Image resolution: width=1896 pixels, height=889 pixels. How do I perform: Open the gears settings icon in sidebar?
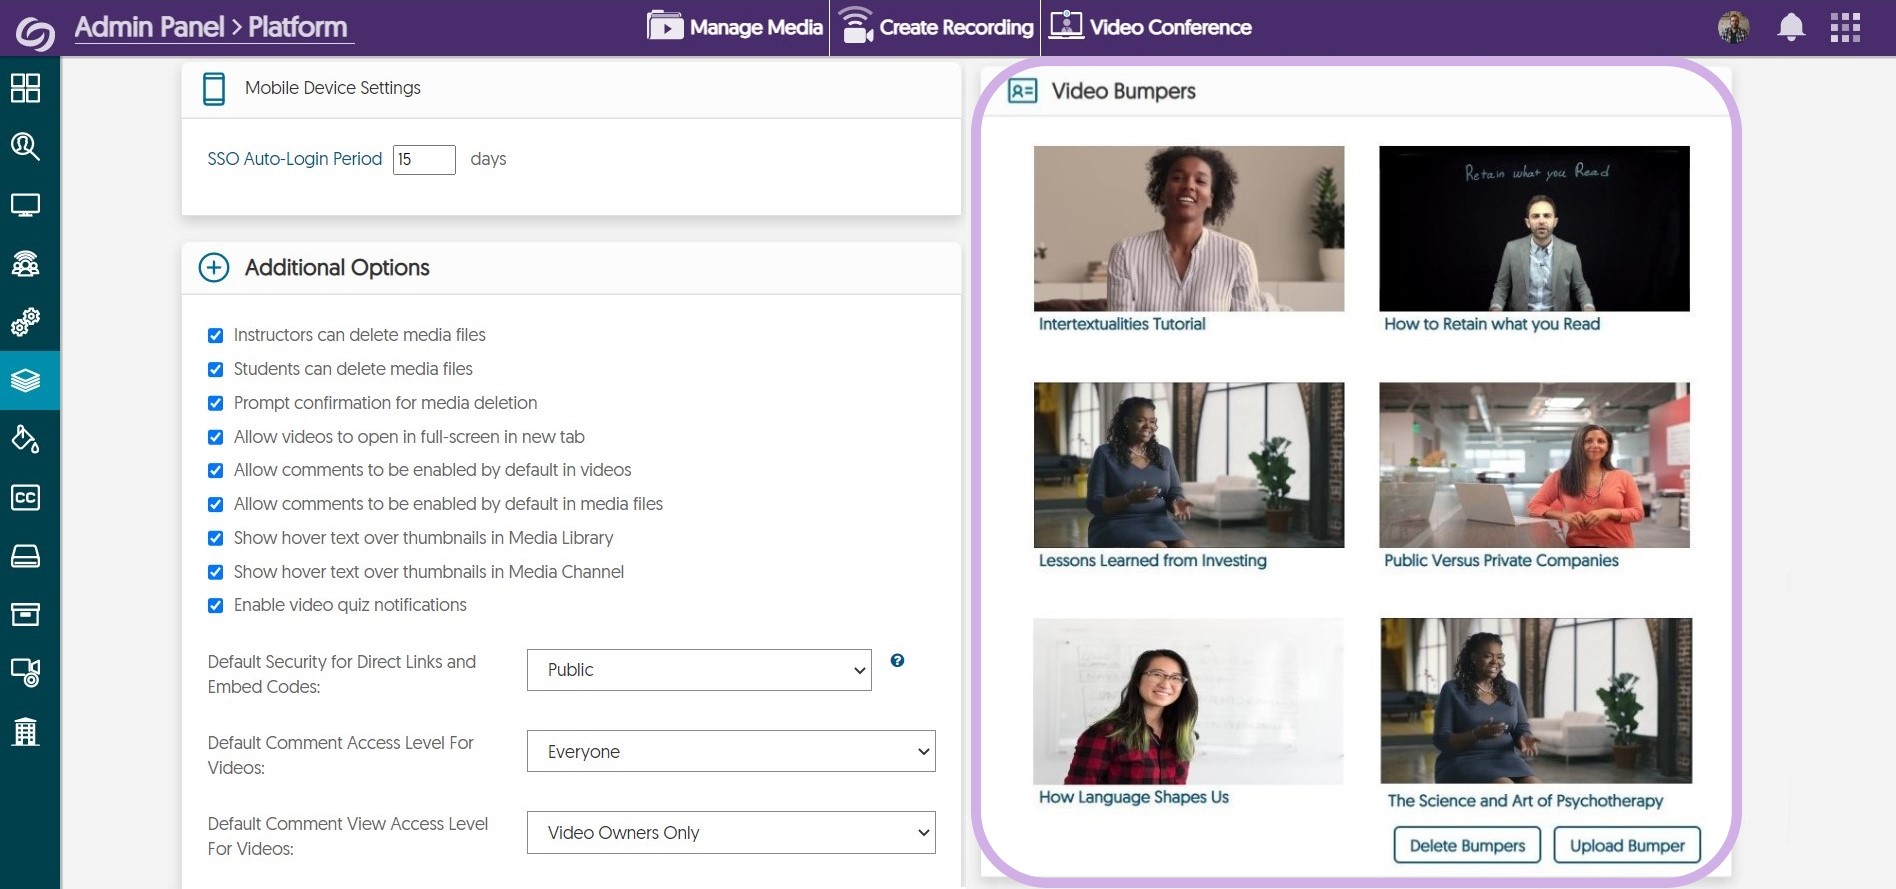point(25,322)
